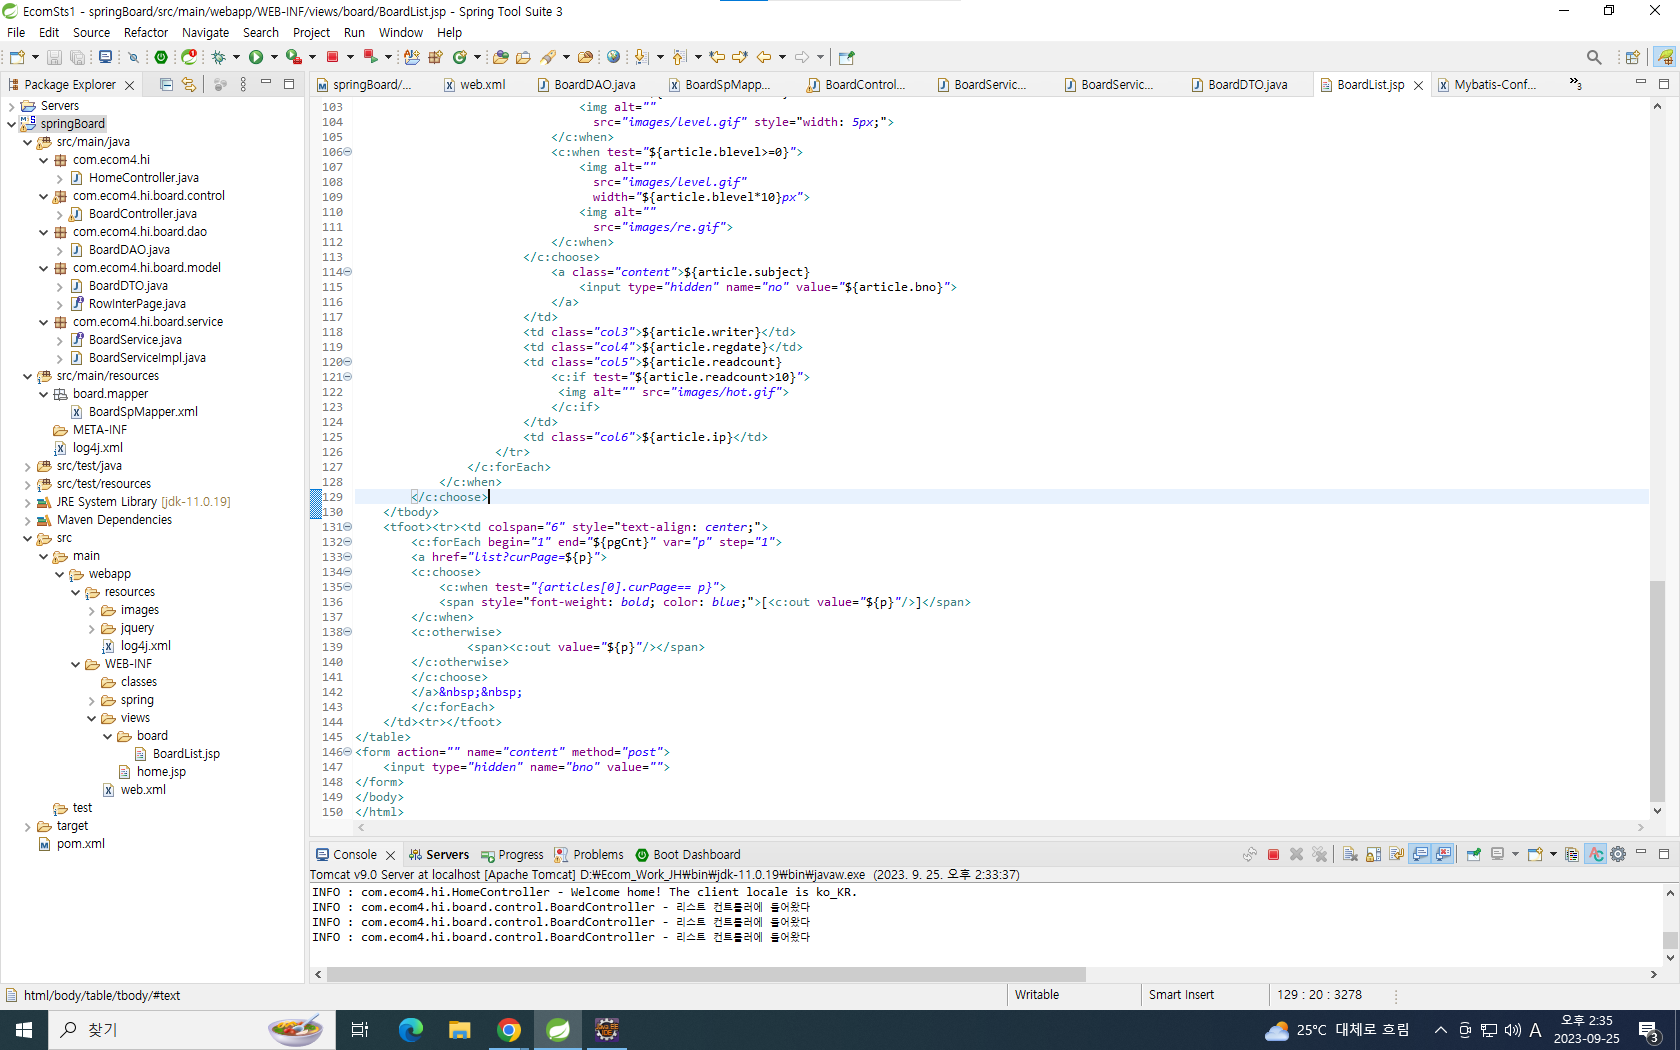
Task: Click the Save All toolbar icon
Action: 77,57
